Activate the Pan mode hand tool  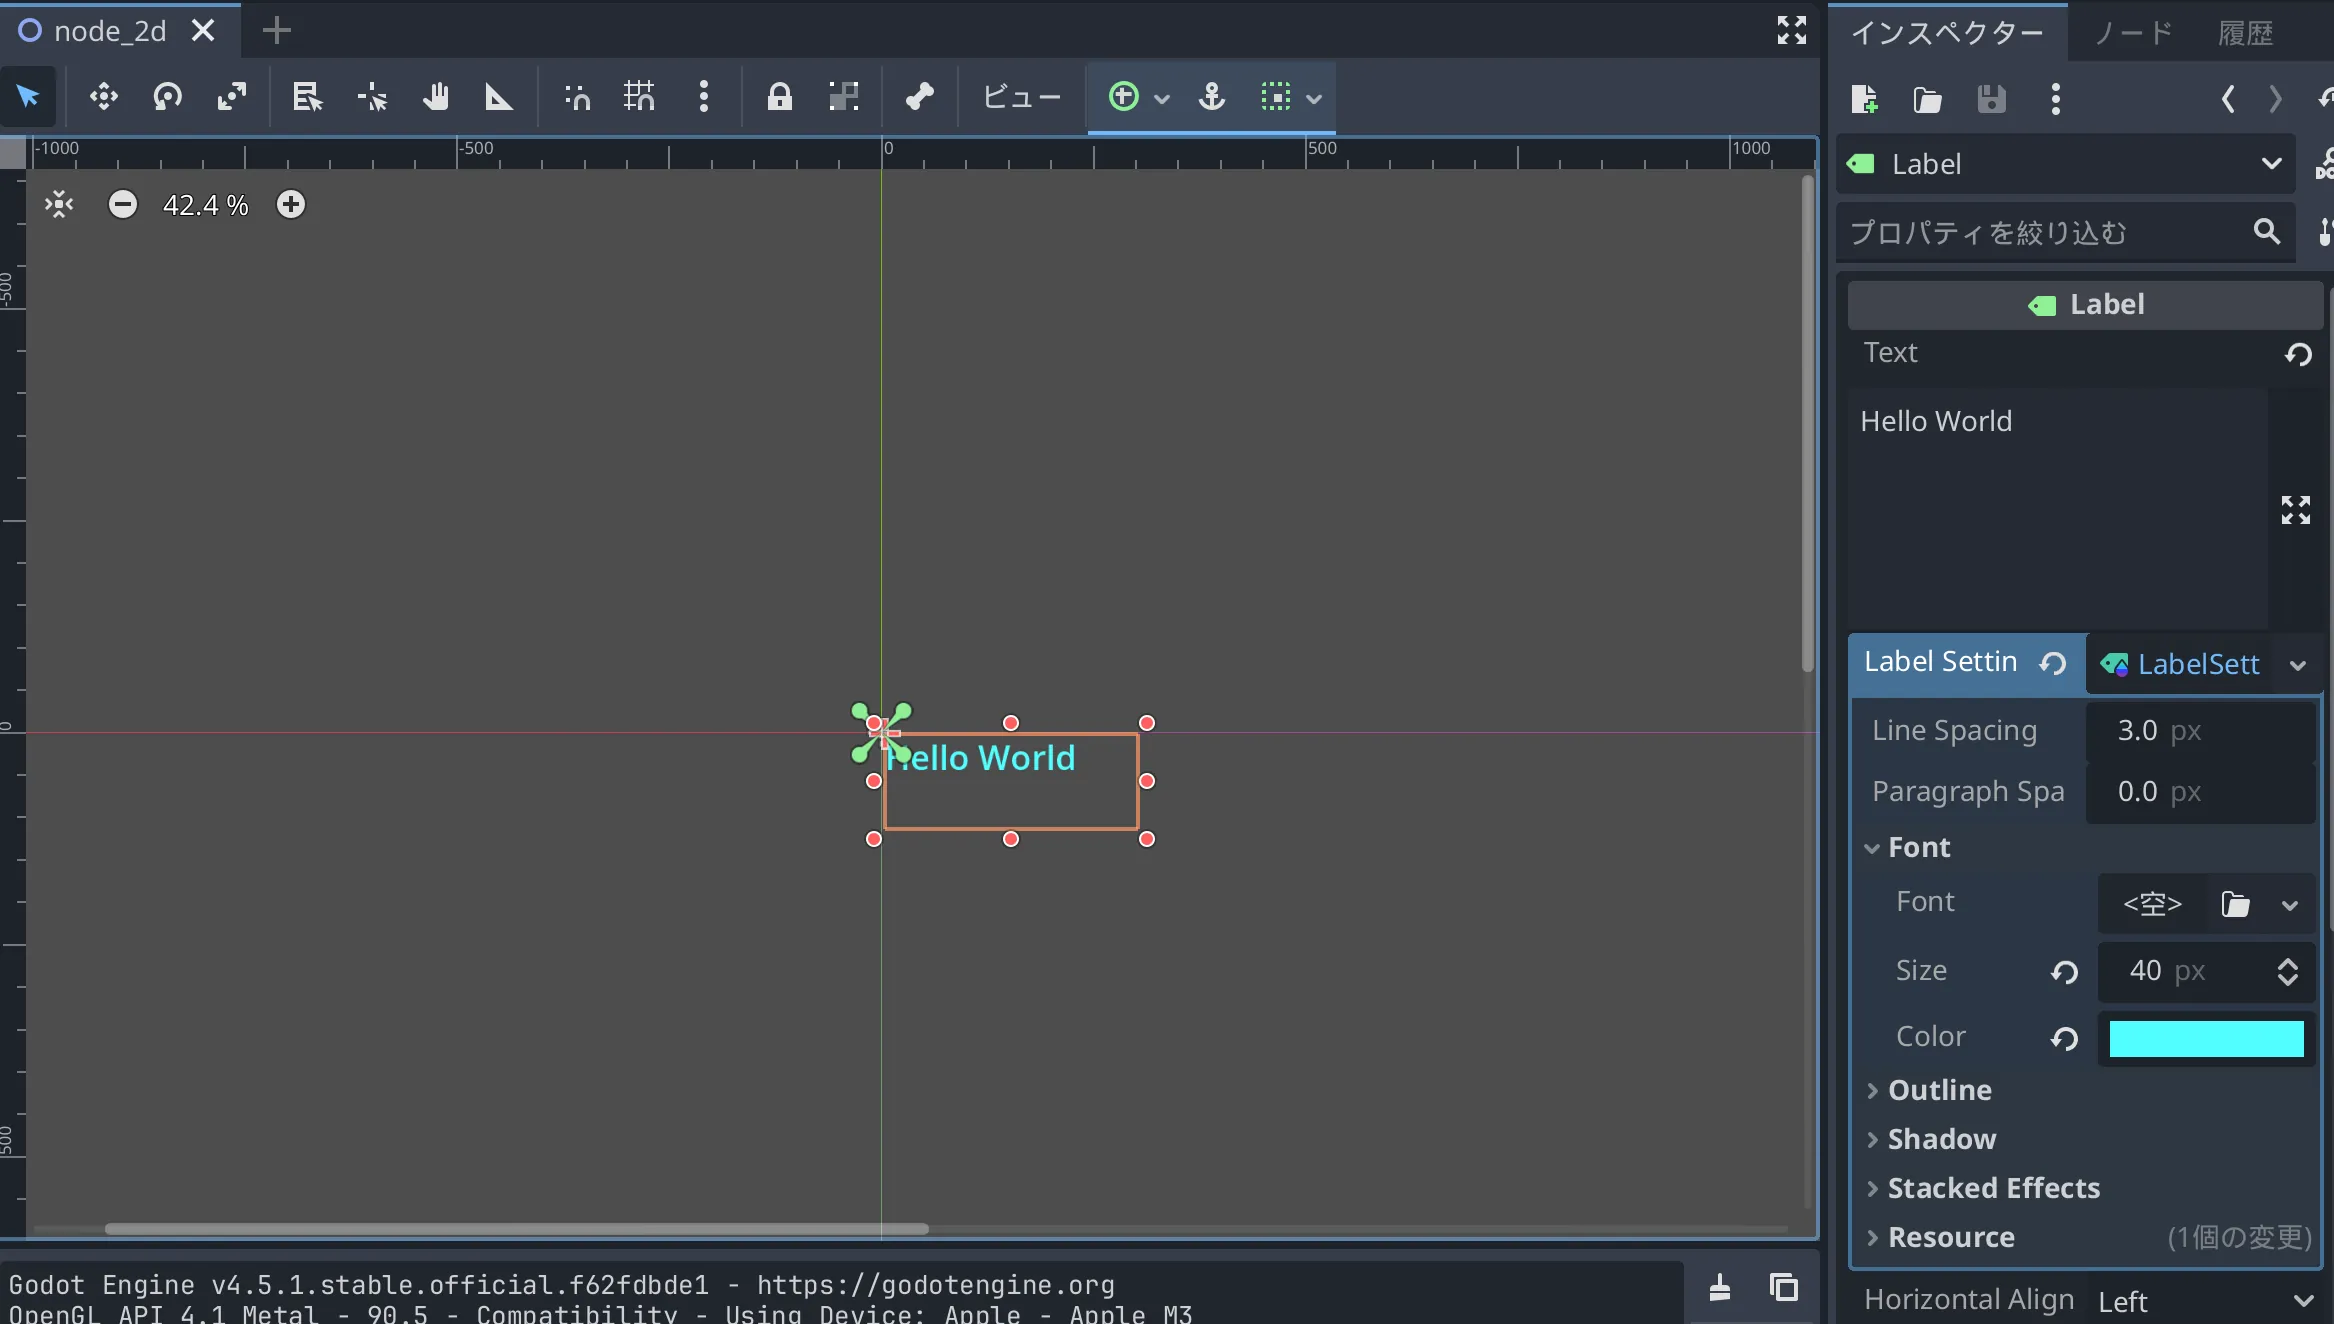(435, 97)
